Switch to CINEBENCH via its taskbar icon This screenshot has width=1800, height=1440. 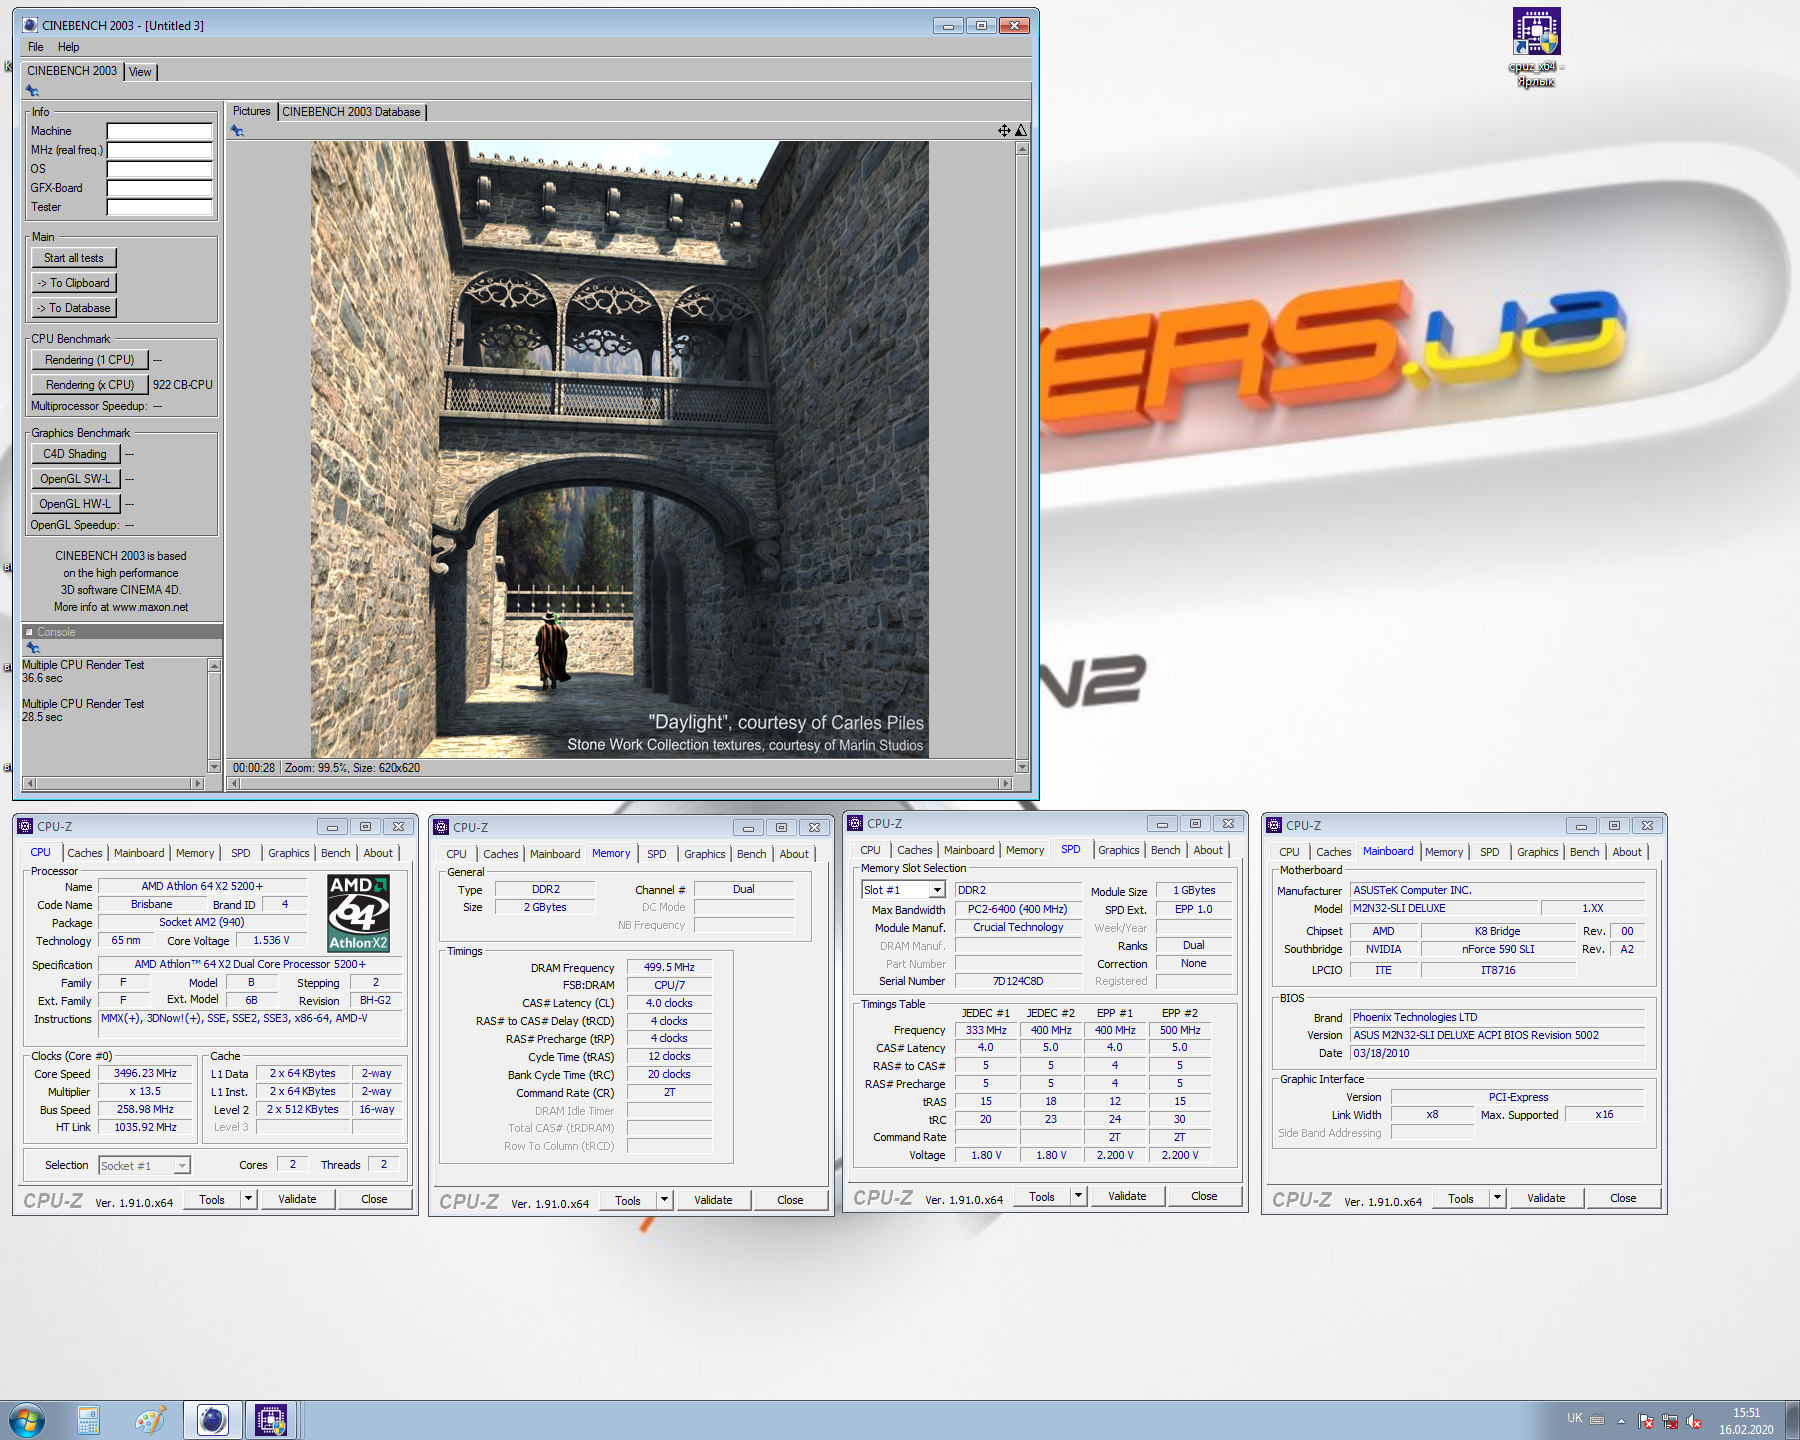pos(212,1420)
